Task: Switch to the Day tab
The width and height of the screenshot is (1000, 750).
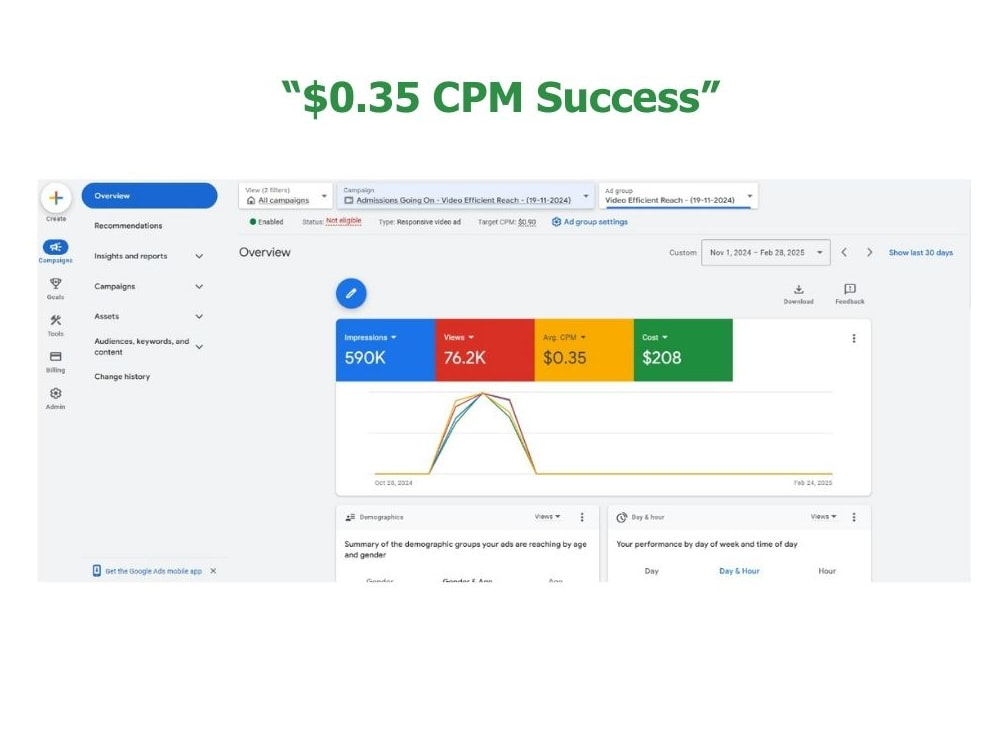Action: 651,571
